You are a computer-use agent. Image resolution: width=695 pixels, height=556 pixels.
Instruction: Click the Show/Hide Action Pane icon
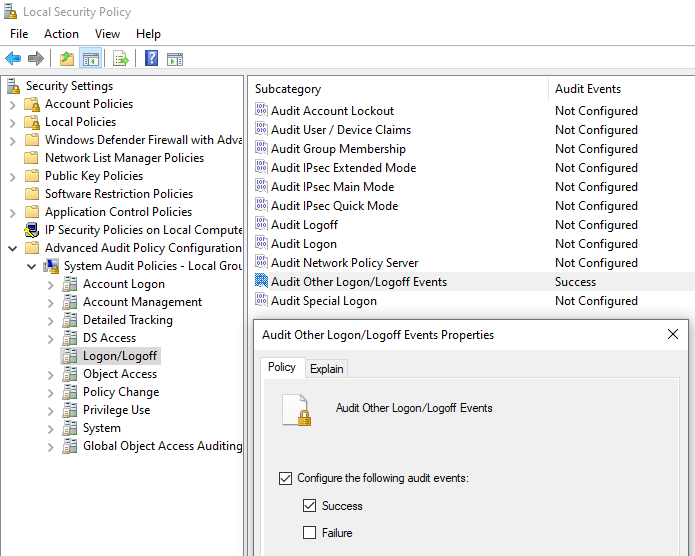175,59
